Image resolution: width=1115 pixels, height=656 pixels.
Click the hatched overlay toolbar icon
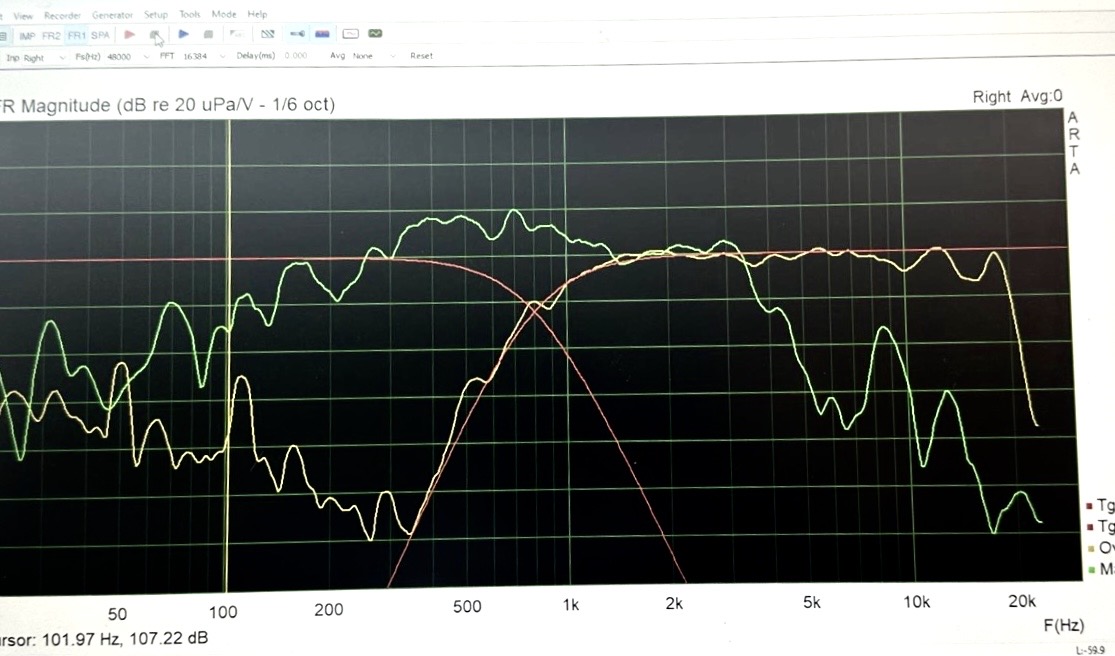point(267,33)
